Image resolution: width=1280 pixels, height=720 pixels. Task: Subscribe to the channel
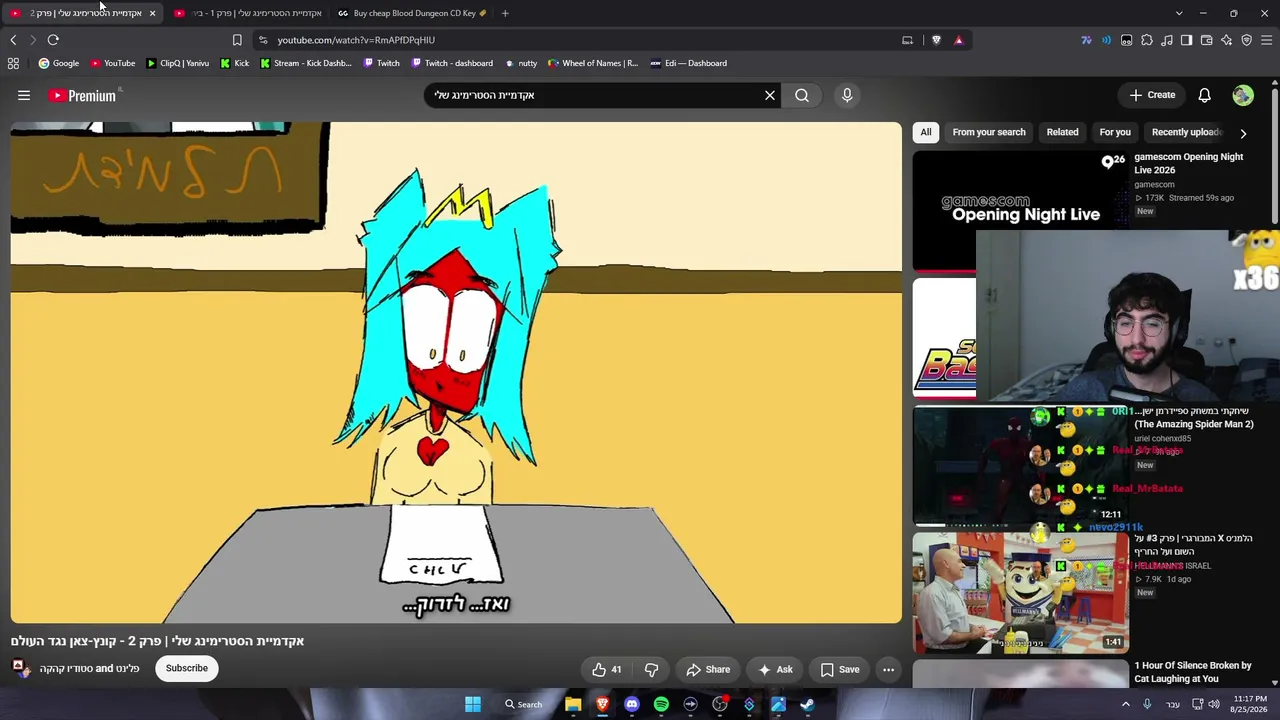click(187, 668)
